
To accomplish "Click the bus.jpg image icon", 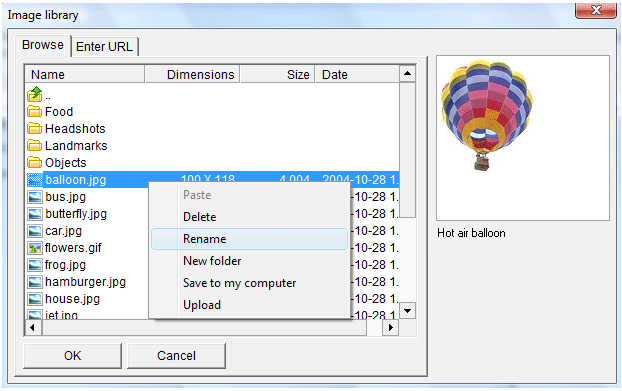I will [x=35, y=197].
